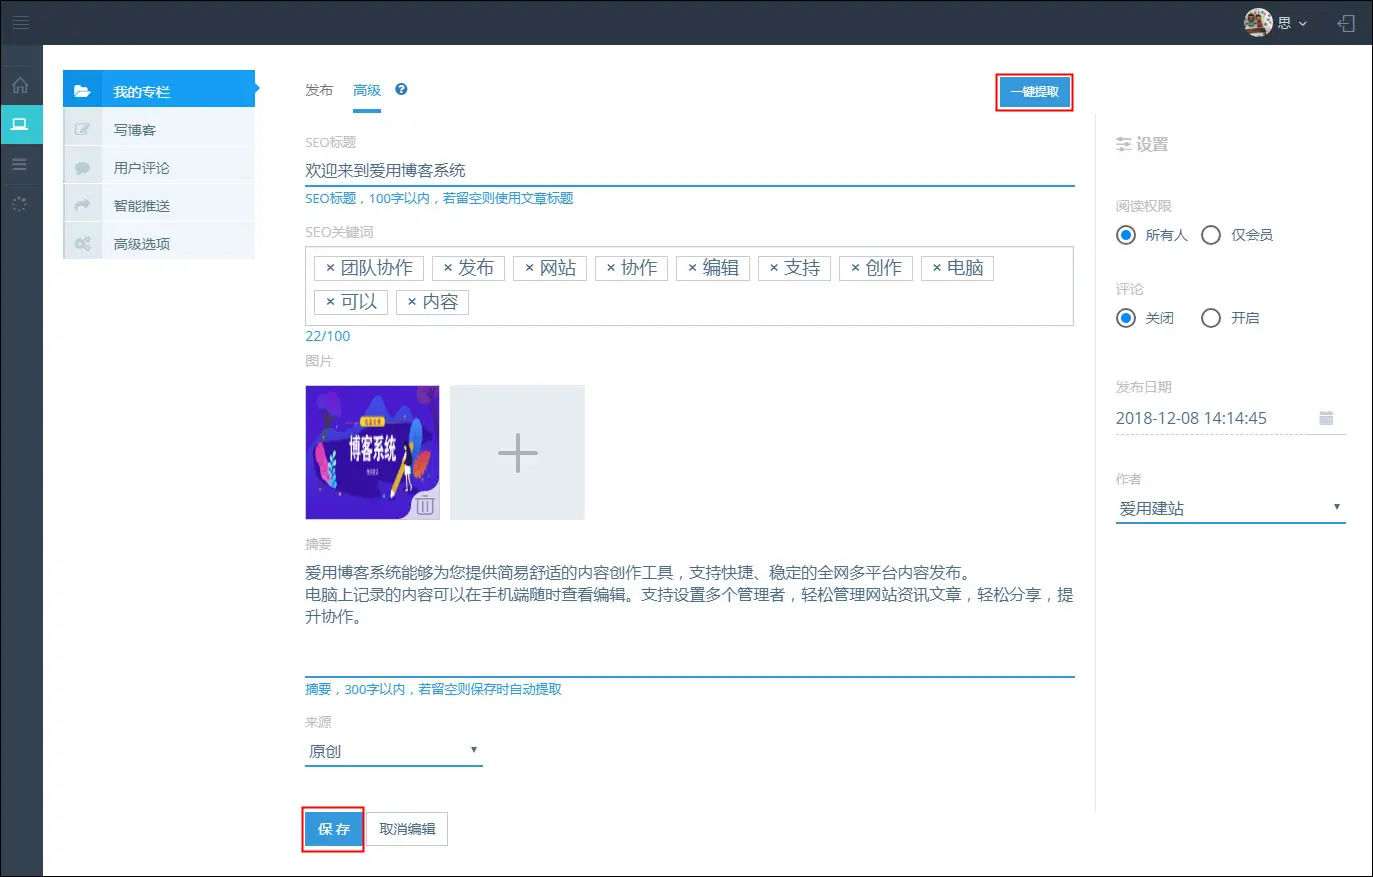Screen dimensions: 1373x877
Task: Click into the SEO标题 input field
Action: [x=688, y=171]
